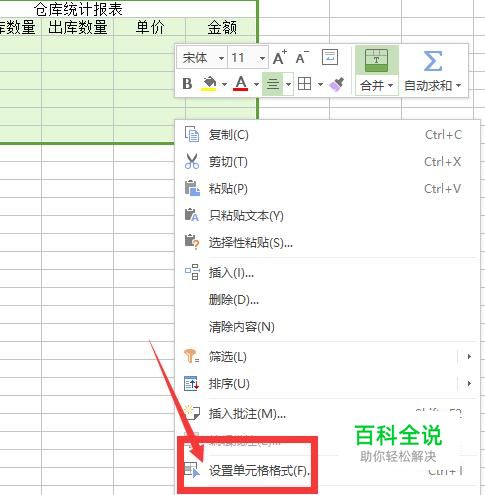Click the increase font size icon
Viewport: 485px width, 495px height.
279,58
